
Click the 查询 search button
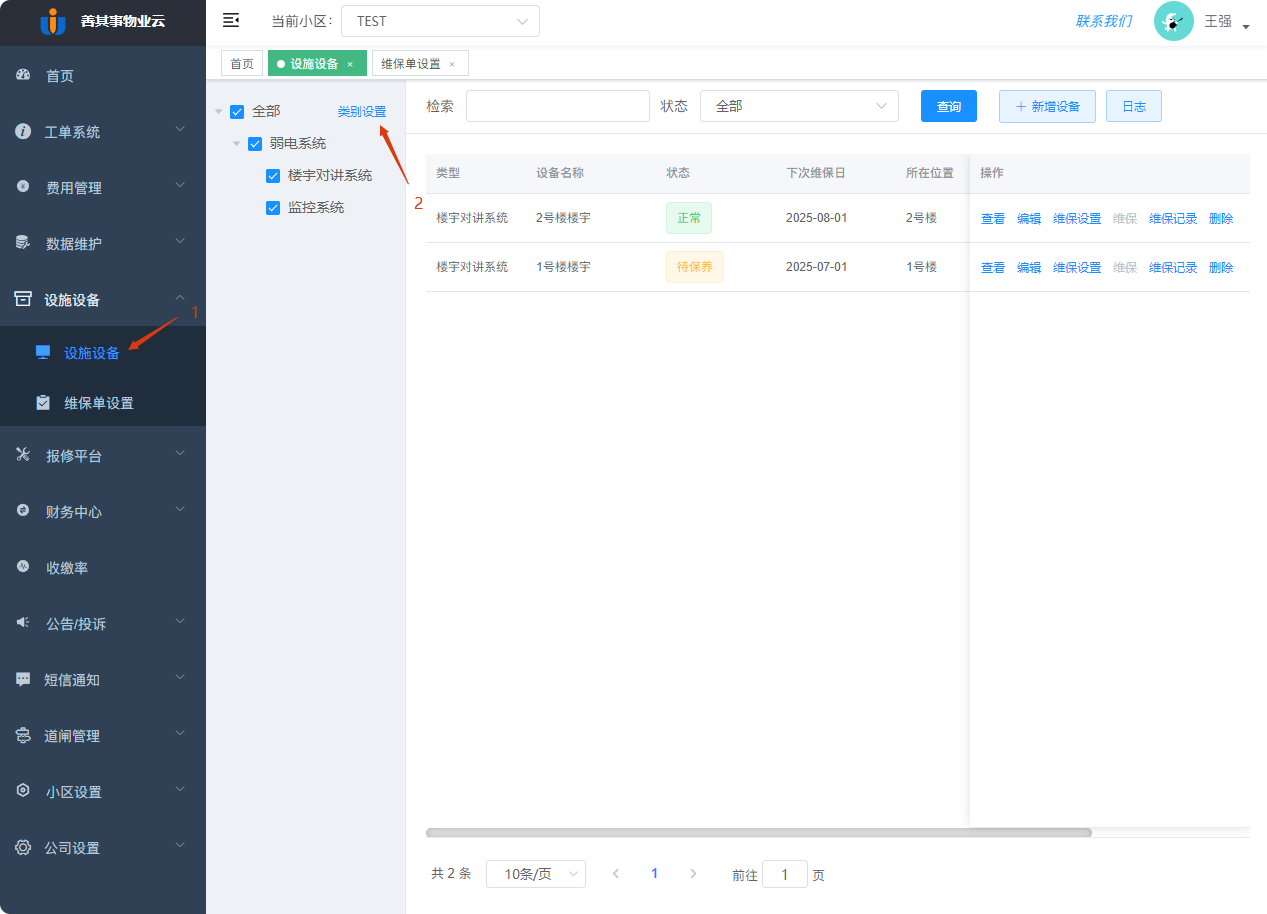(947, 105)
